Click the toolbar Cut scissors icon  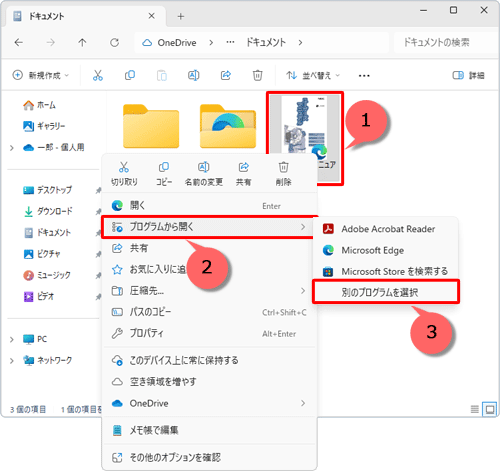tap(98, 75)
